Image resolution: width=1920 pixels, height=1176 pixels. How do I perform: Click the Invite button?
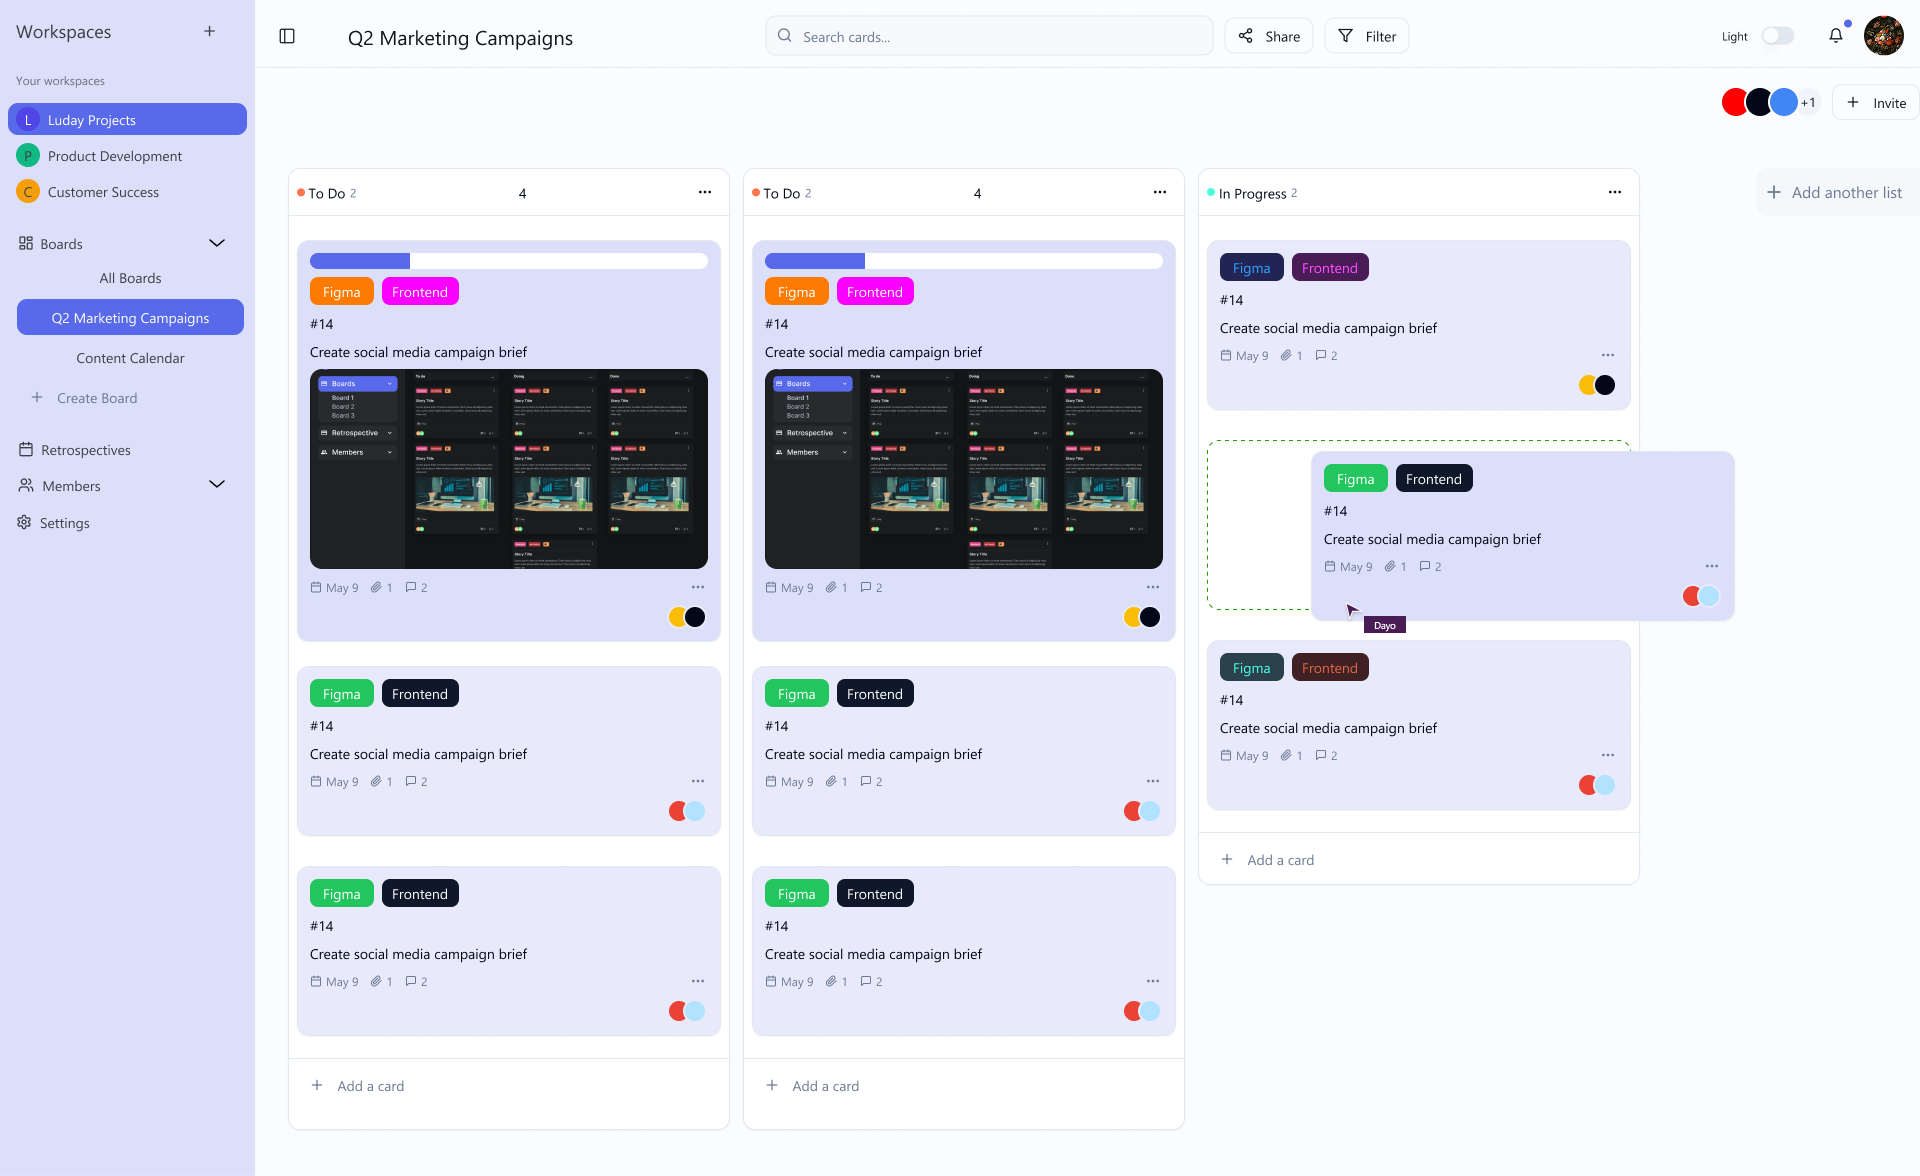pyautogui.click(x=1875, y=102)
